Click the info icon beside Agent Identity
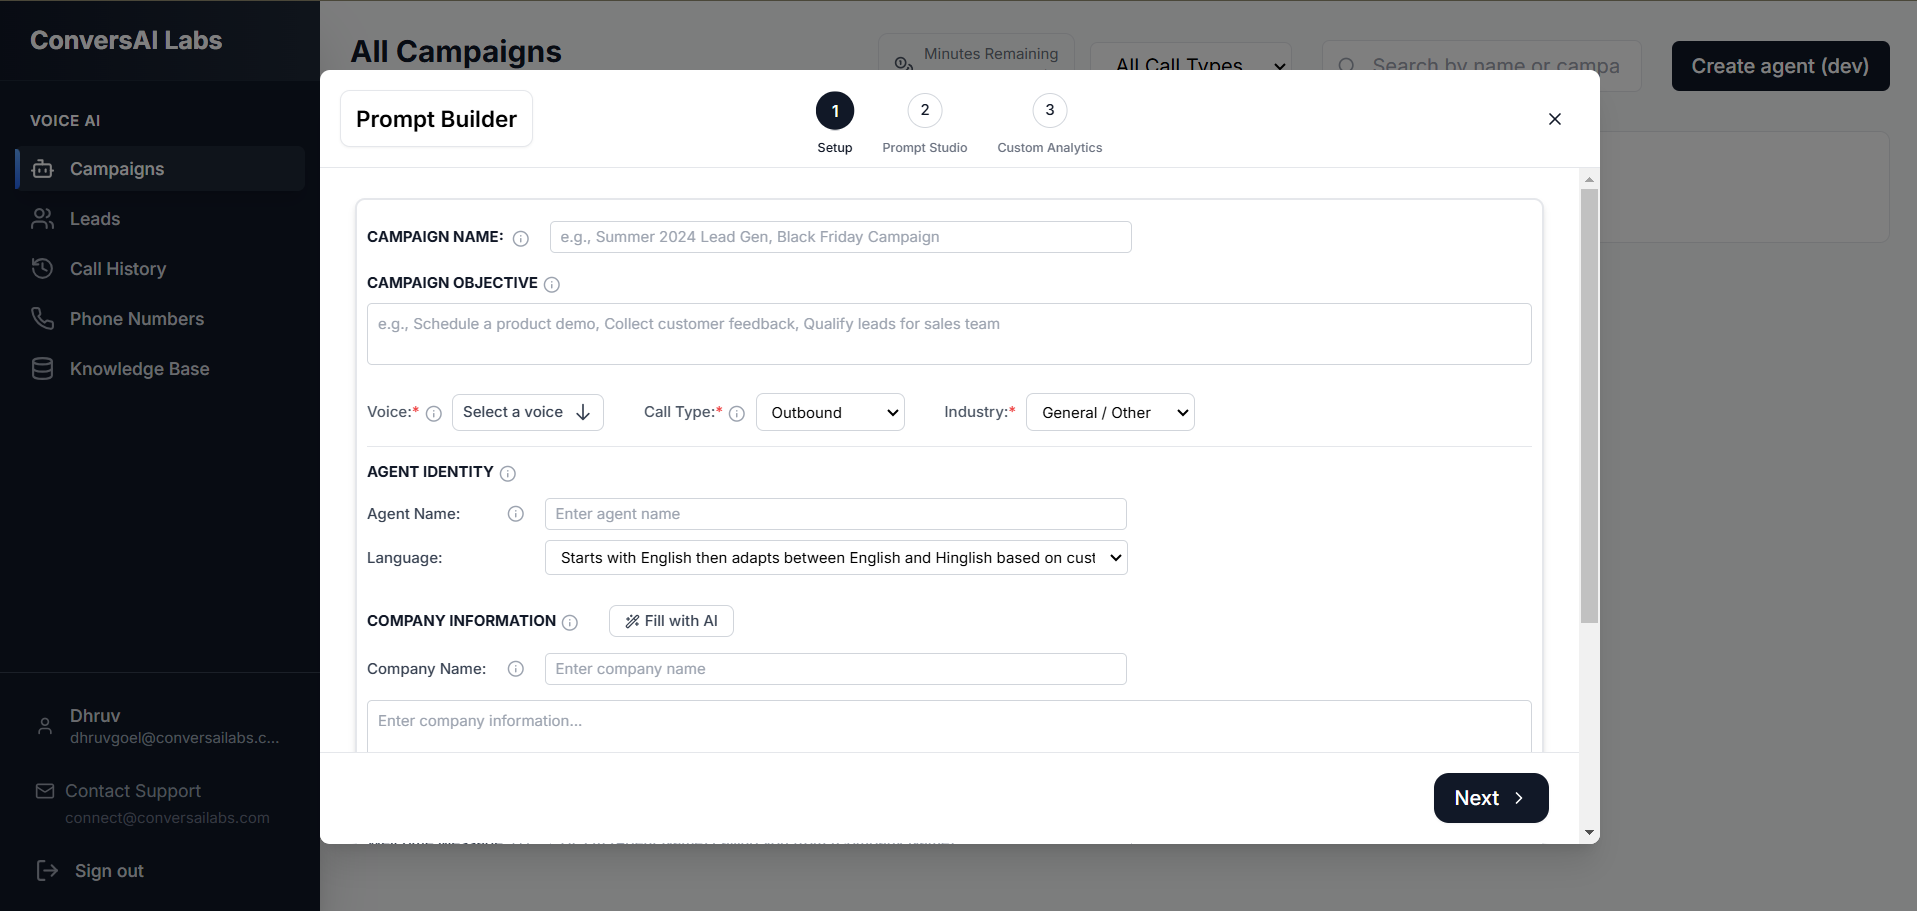The image size is (1917, 911). [508, 473]
